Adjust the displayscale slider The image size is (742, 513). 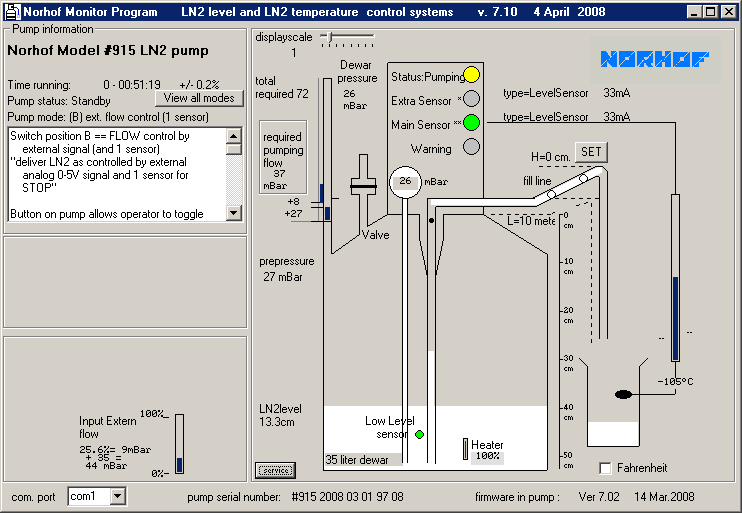330,36
